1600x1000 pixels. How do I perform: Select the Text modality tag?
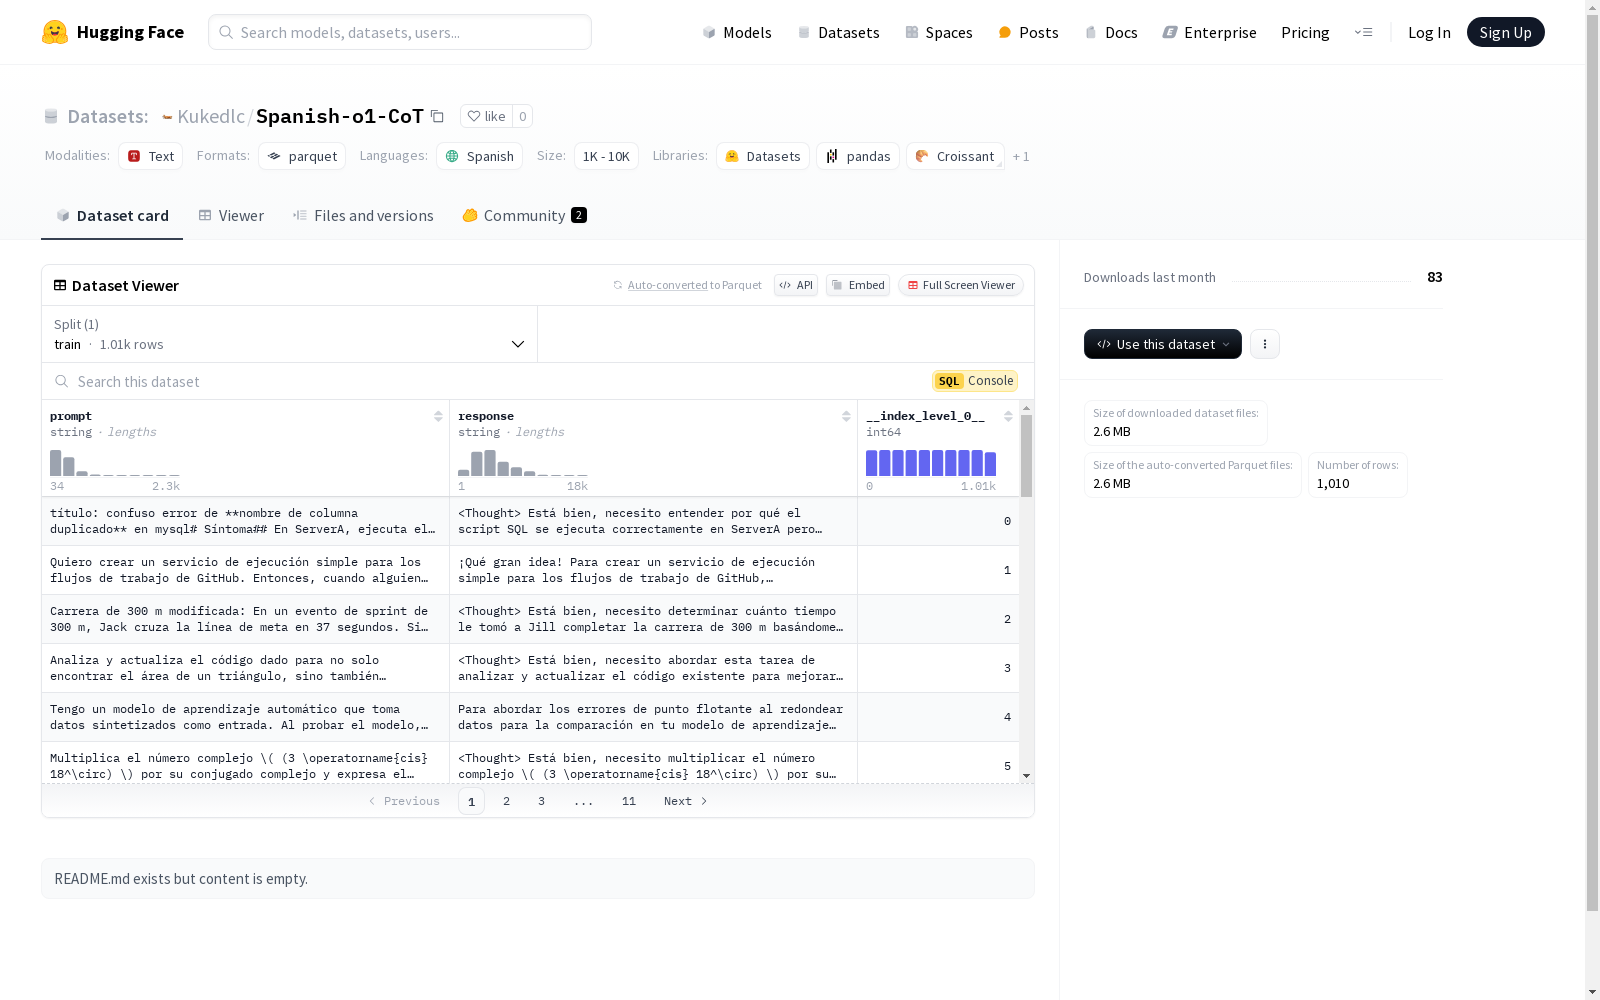(x=150, y=156)
